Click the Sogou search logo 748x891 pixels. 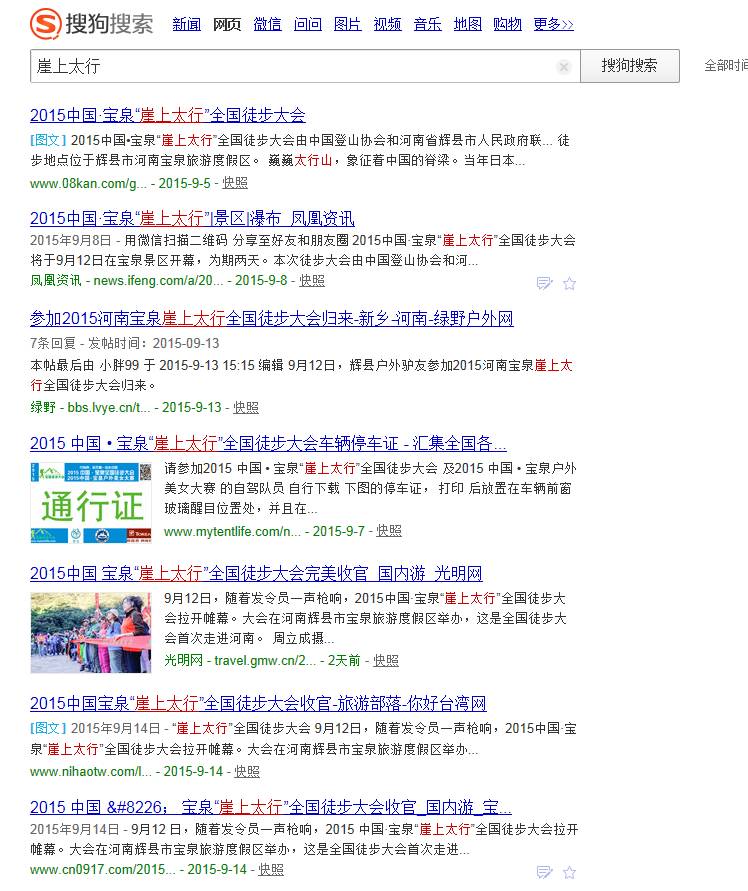(x=92, y=24)
